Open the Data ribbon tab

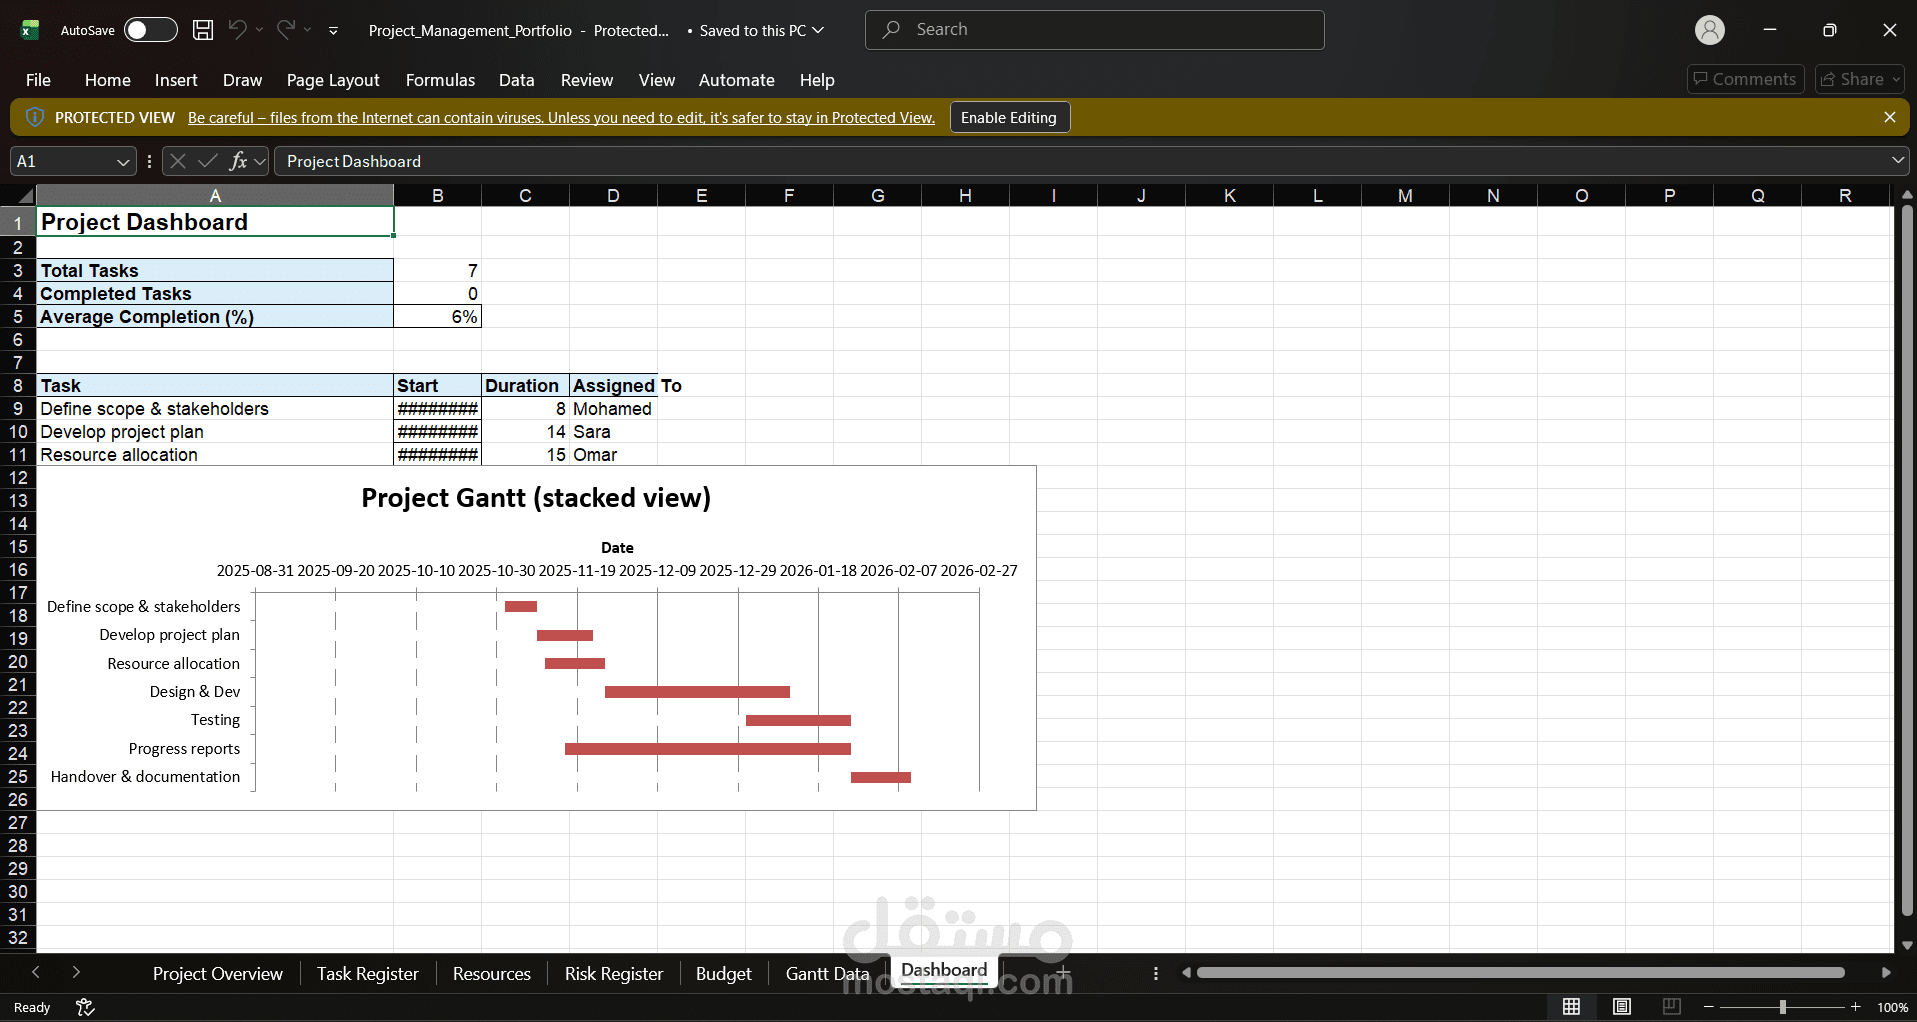pos(516,80)
